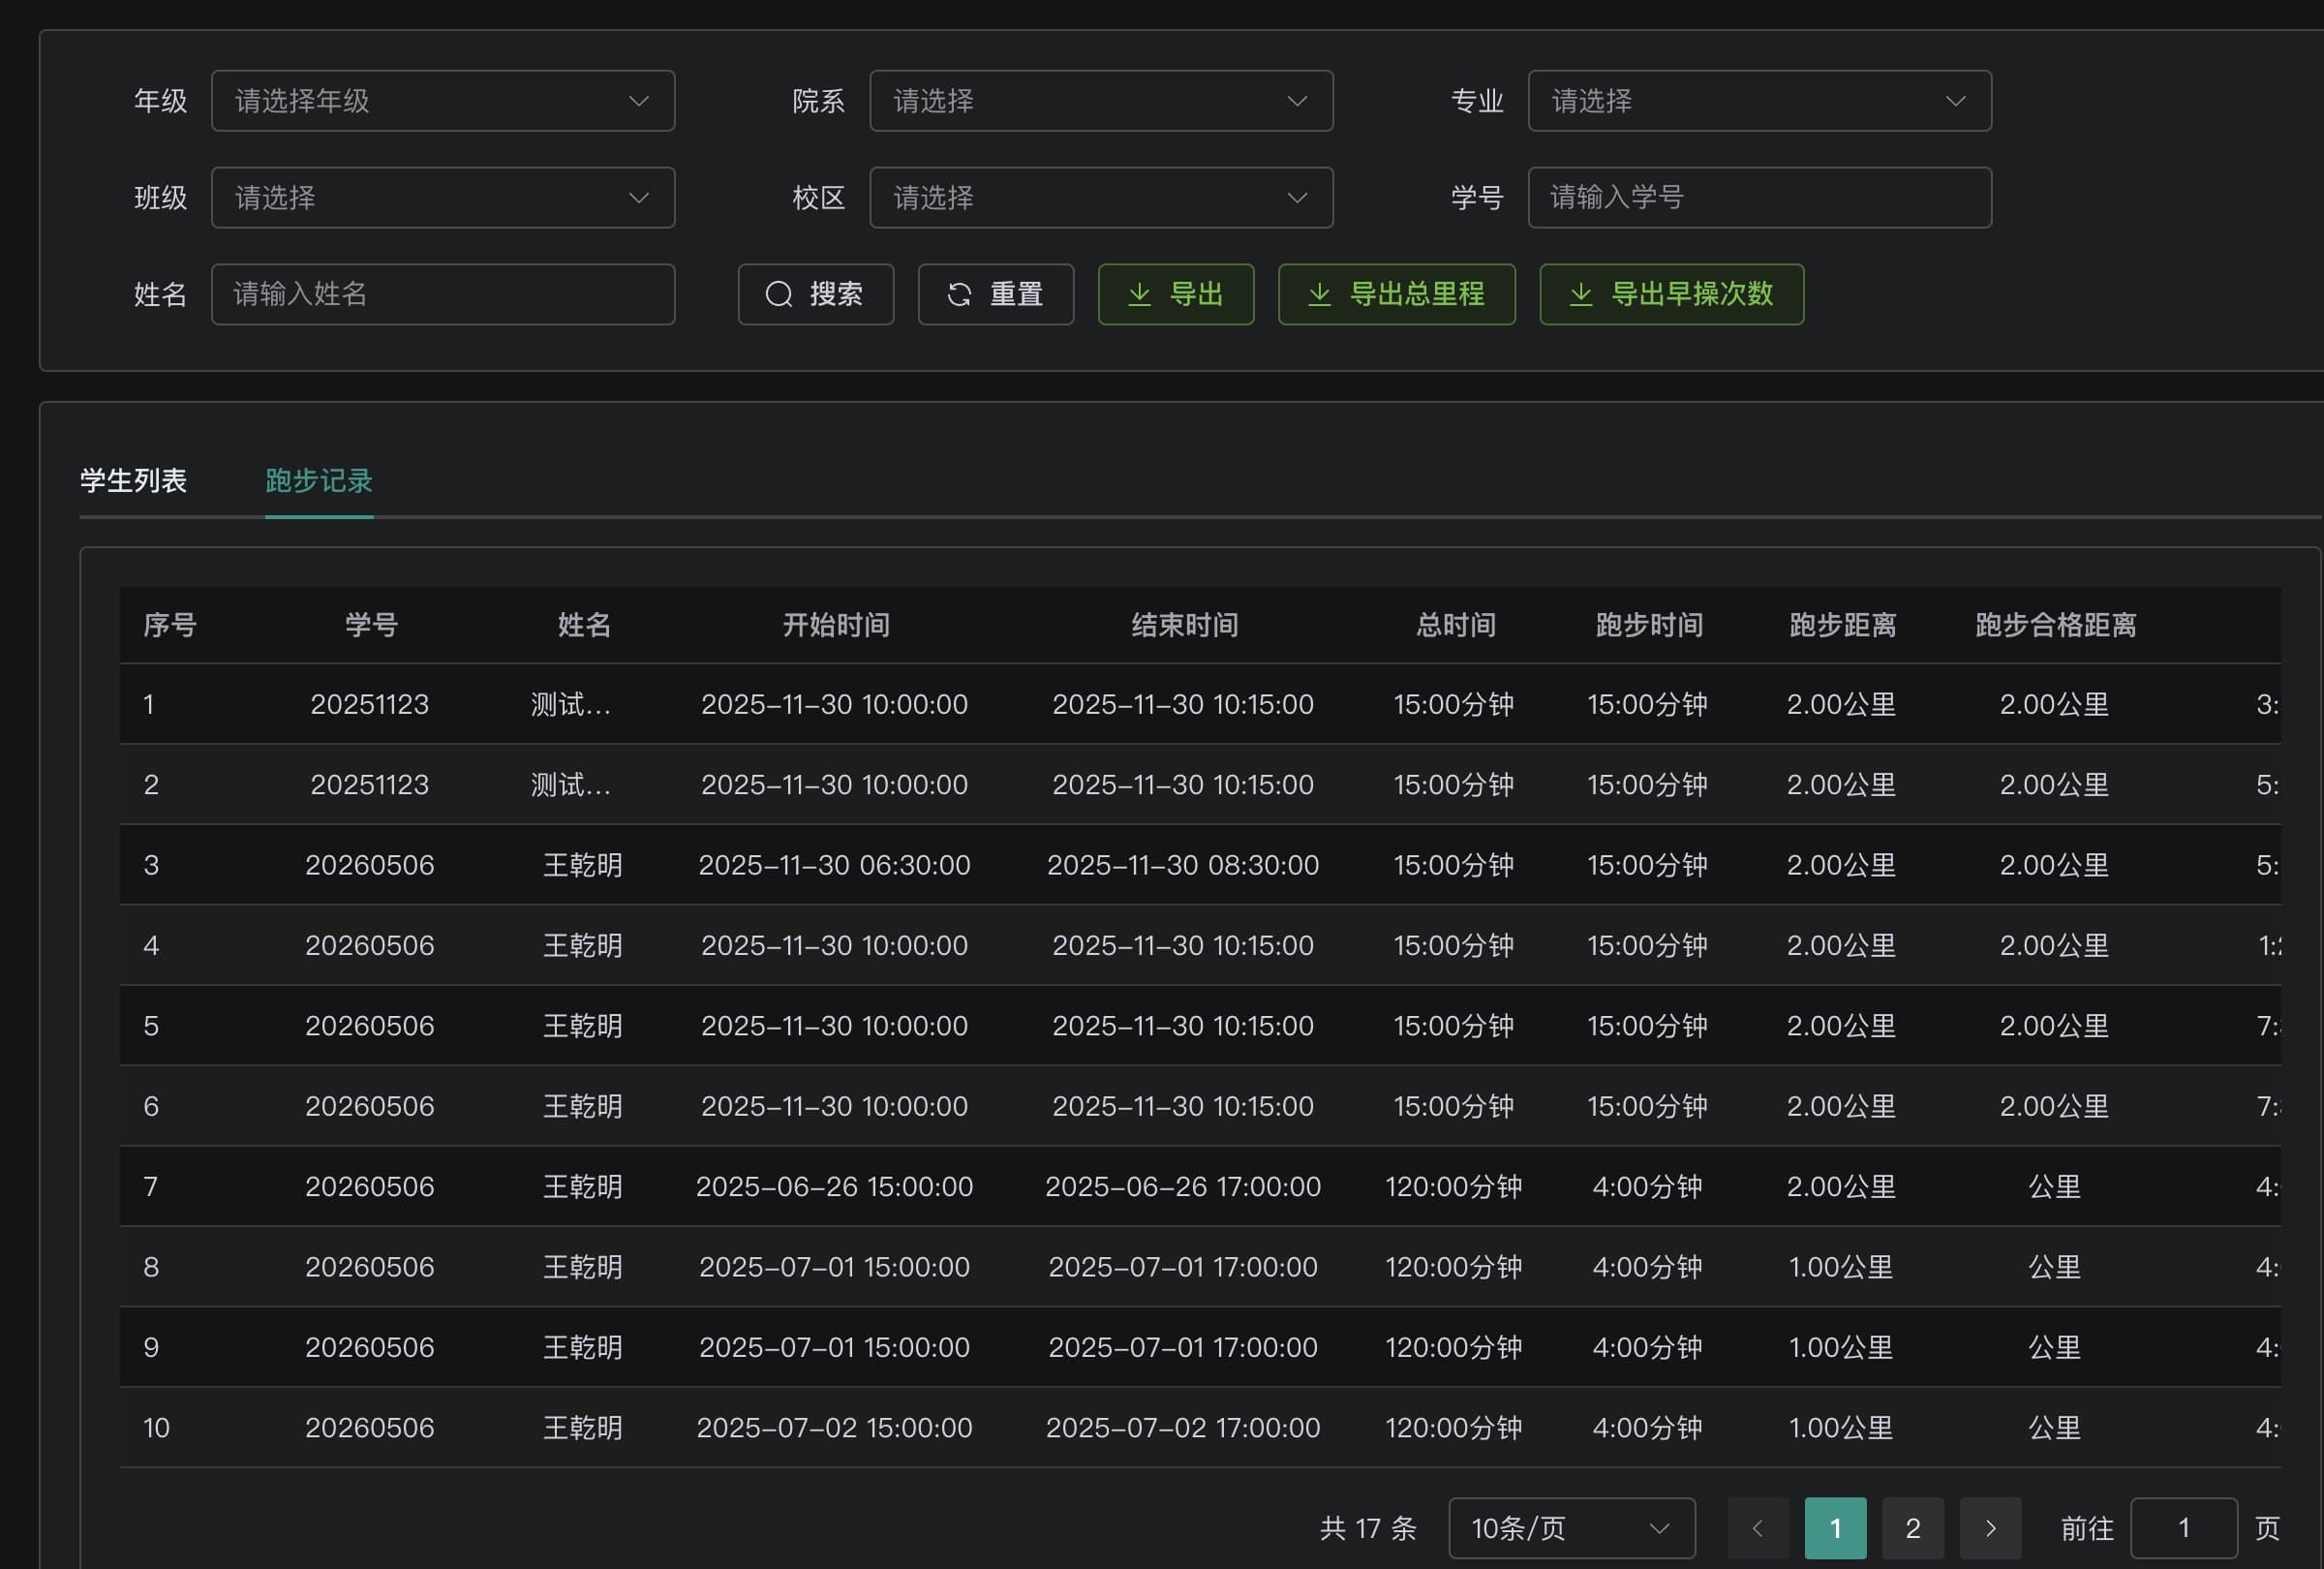Viewport: 2324px width, 1569px height.
Task: Select the 跑步记录 tab
Action: point(319,481)
